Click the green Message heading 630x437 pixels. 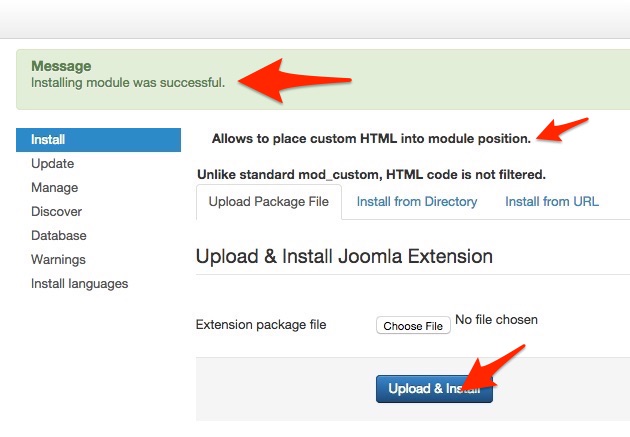pos(61,66)
